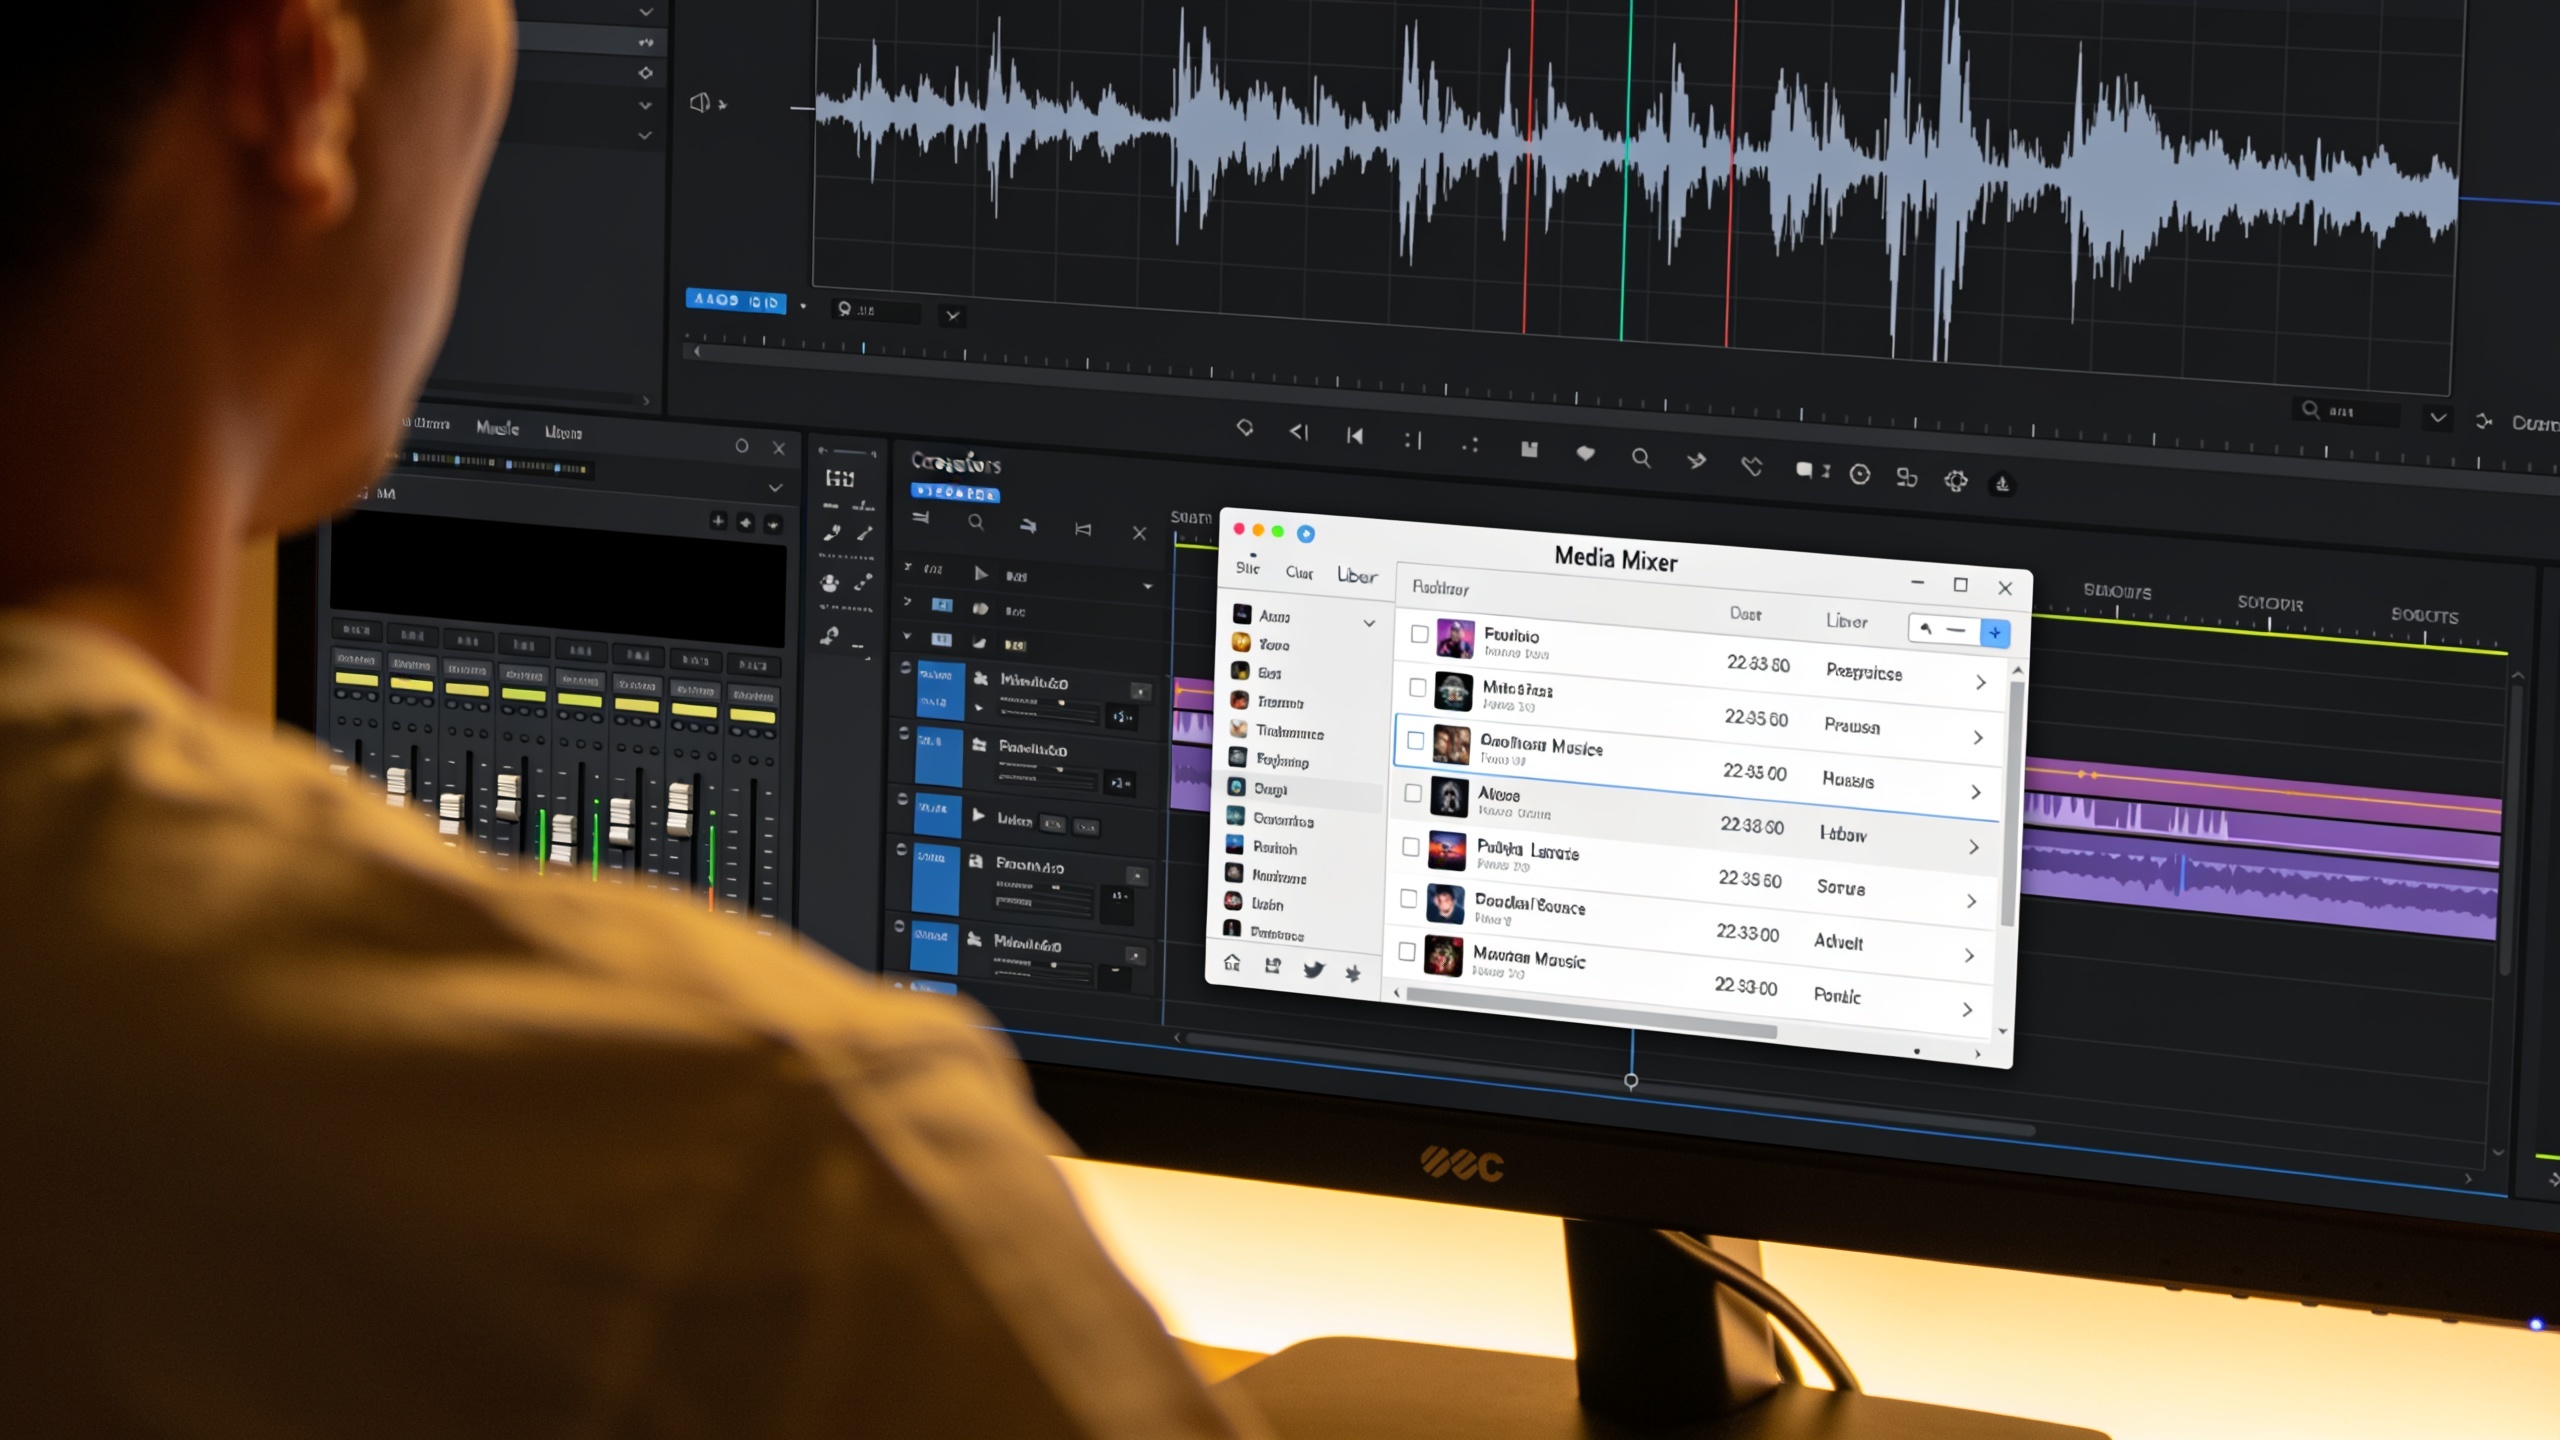The image size is (2560, 1440).
Task: Click the Twitter bird icon in Media Mixer
Action: point(1313,969)
